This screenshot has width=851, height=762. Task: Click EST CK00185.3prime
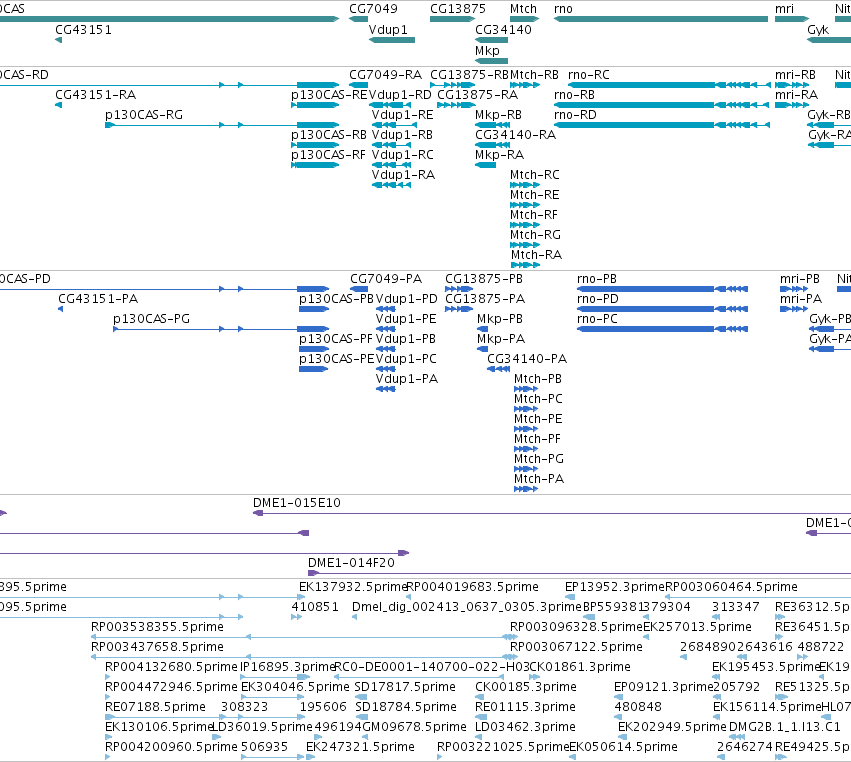479,697
